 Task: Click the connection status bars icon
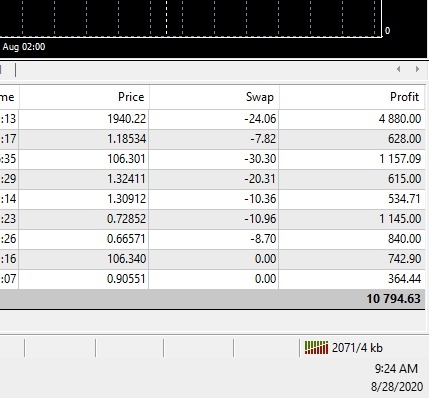(x=316, y=348)
